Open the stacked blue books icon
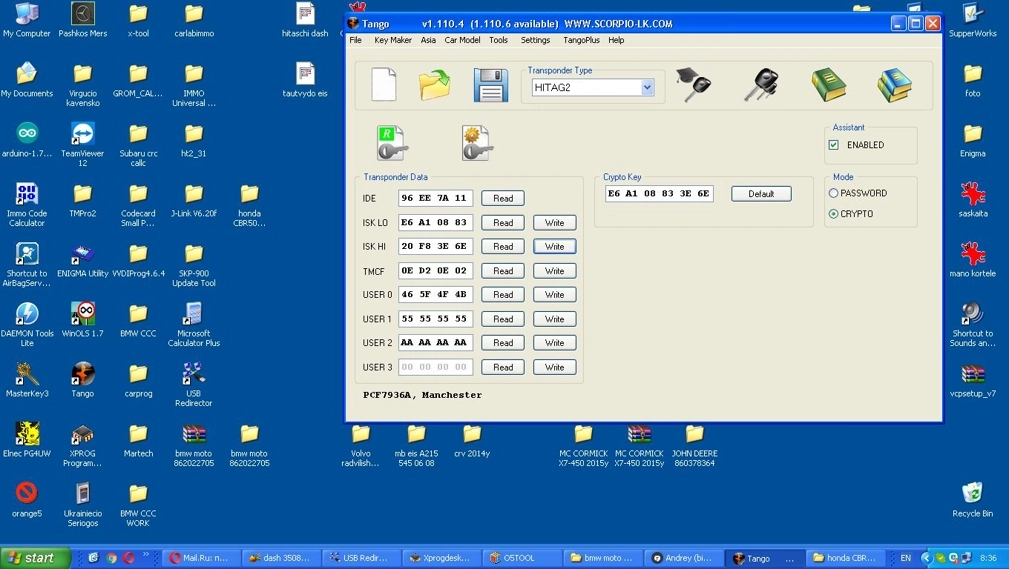Viewport: 1009px width, 569px height. click(x=894, y=84)
